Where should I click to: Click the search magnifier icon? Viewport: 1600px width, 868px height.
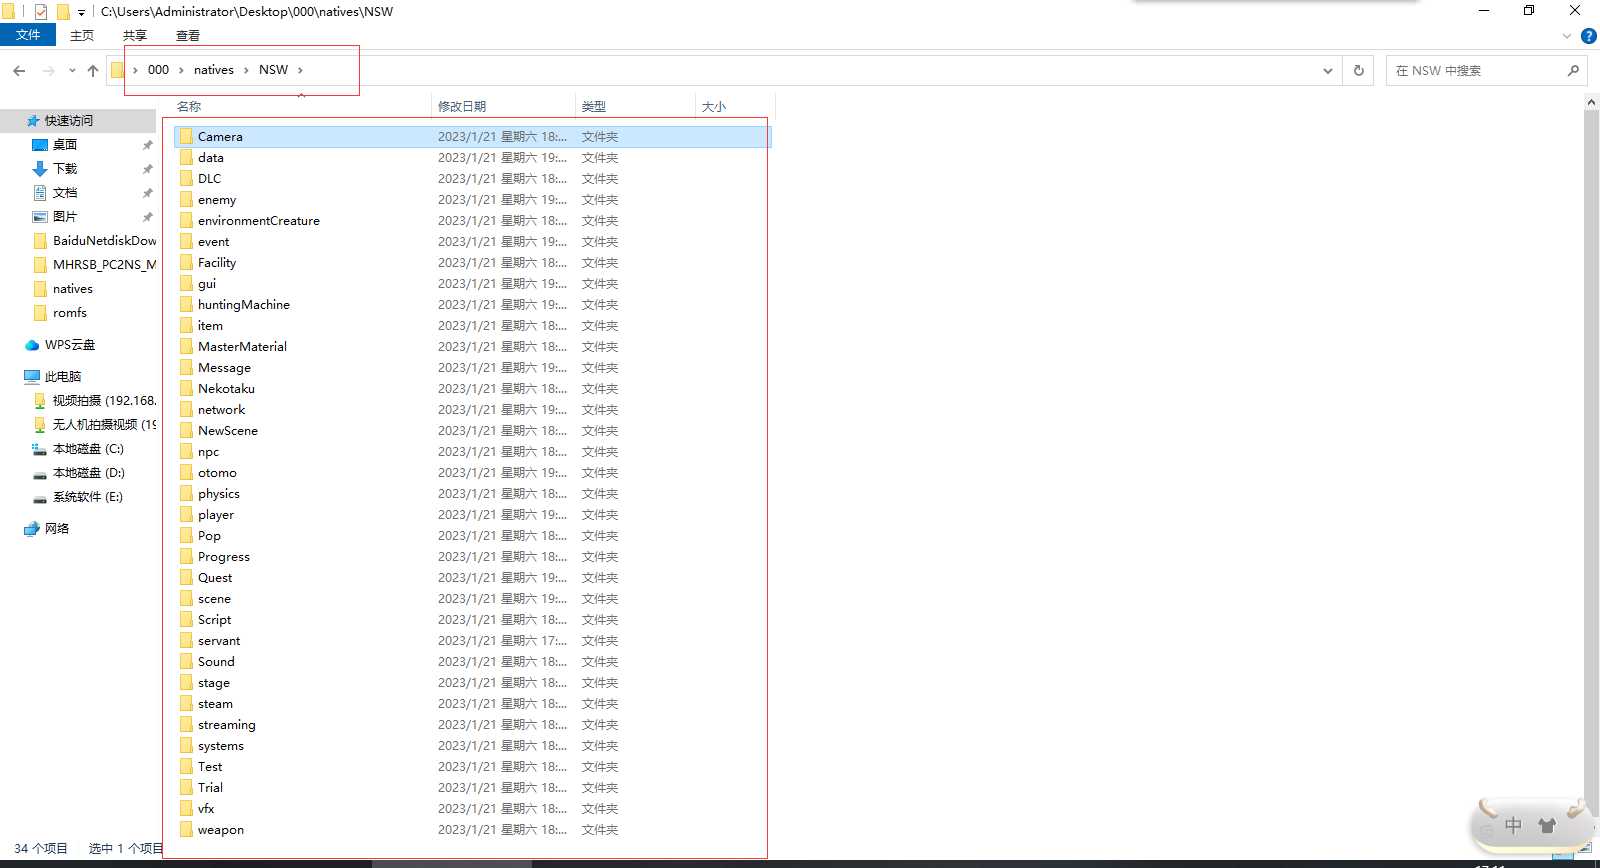pos(1573,71)
